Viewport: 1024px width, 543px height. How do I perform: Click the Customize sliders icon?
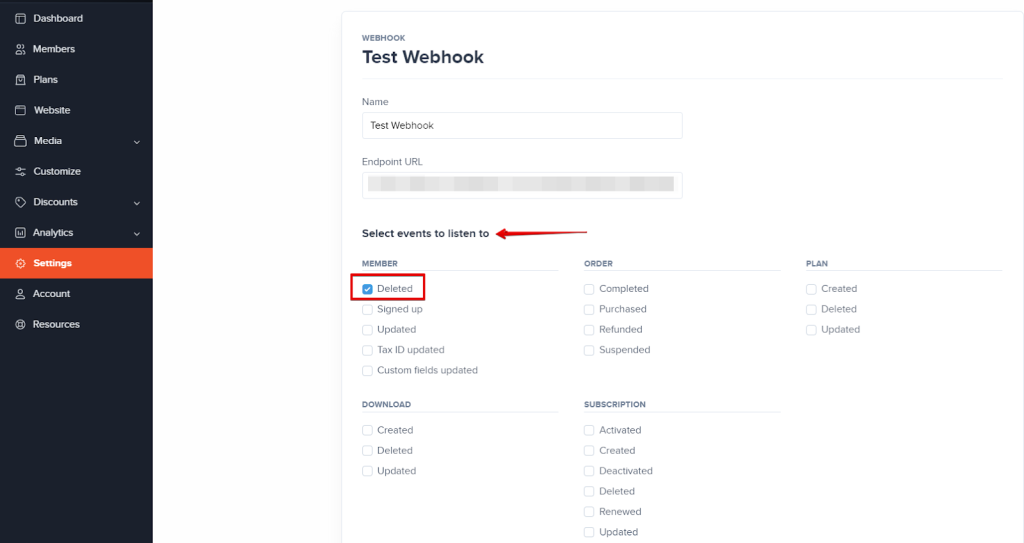[20, 172]
